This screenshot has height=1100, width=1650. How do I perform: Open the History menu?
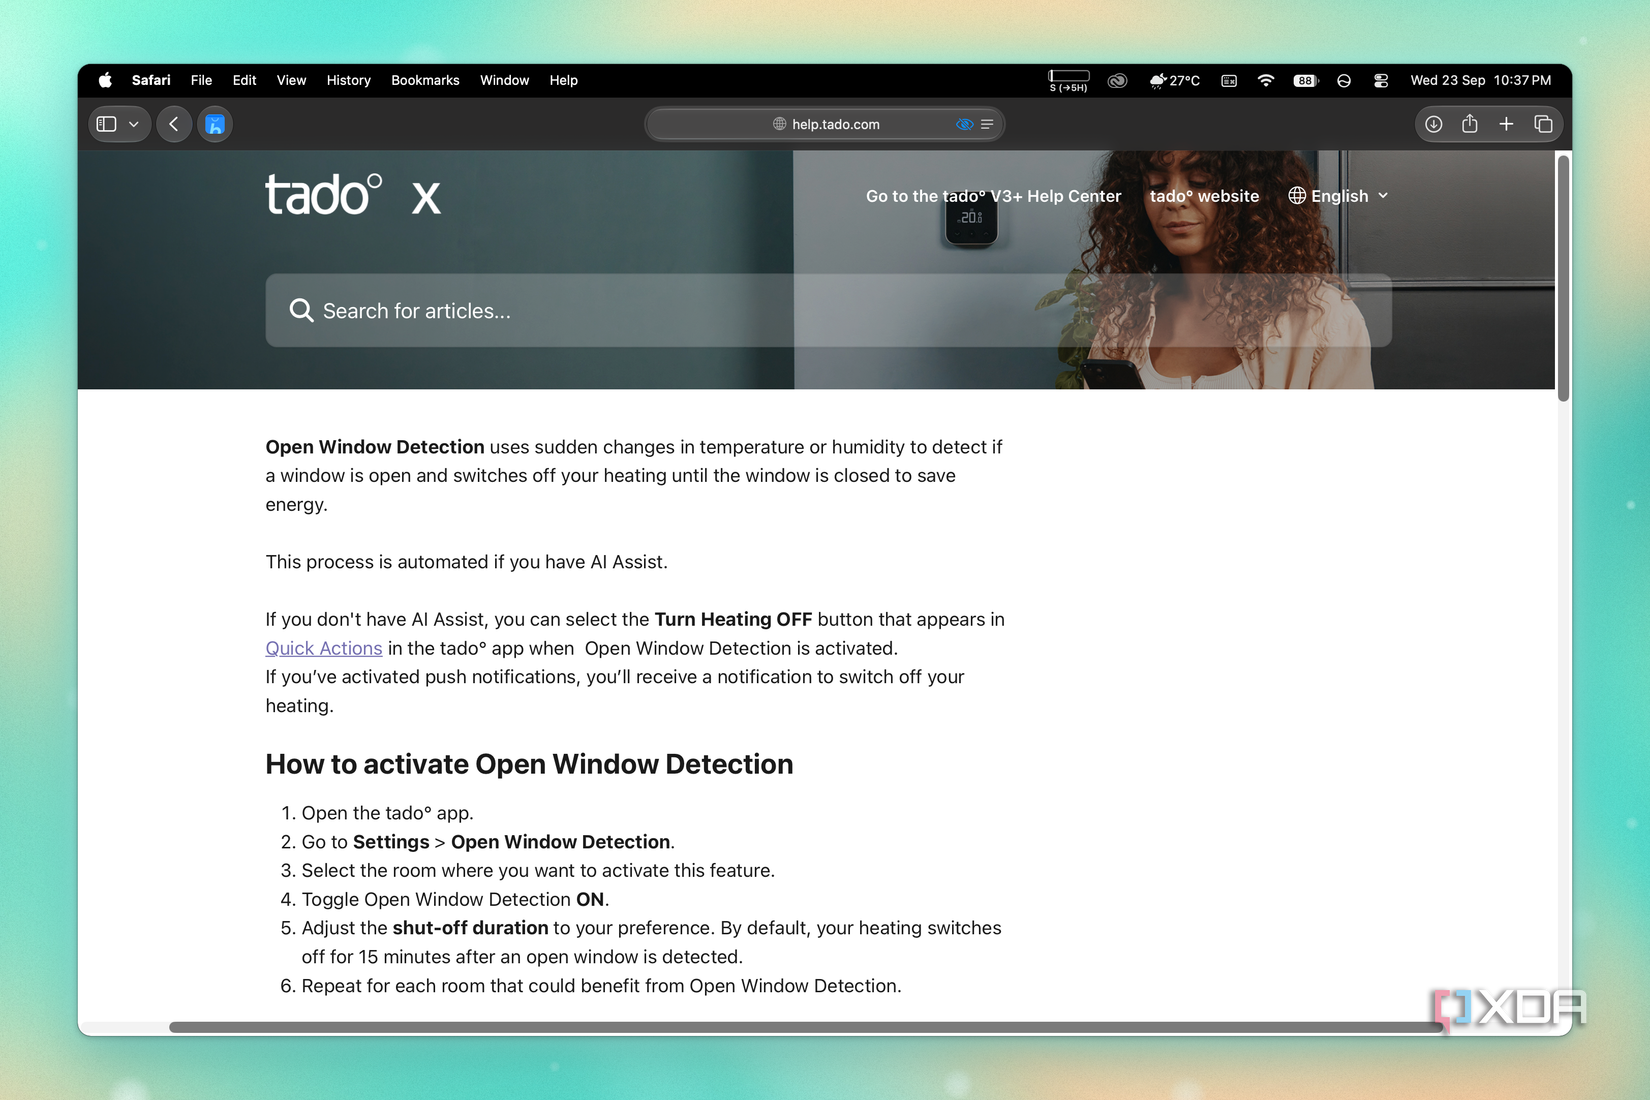[348, 80]
